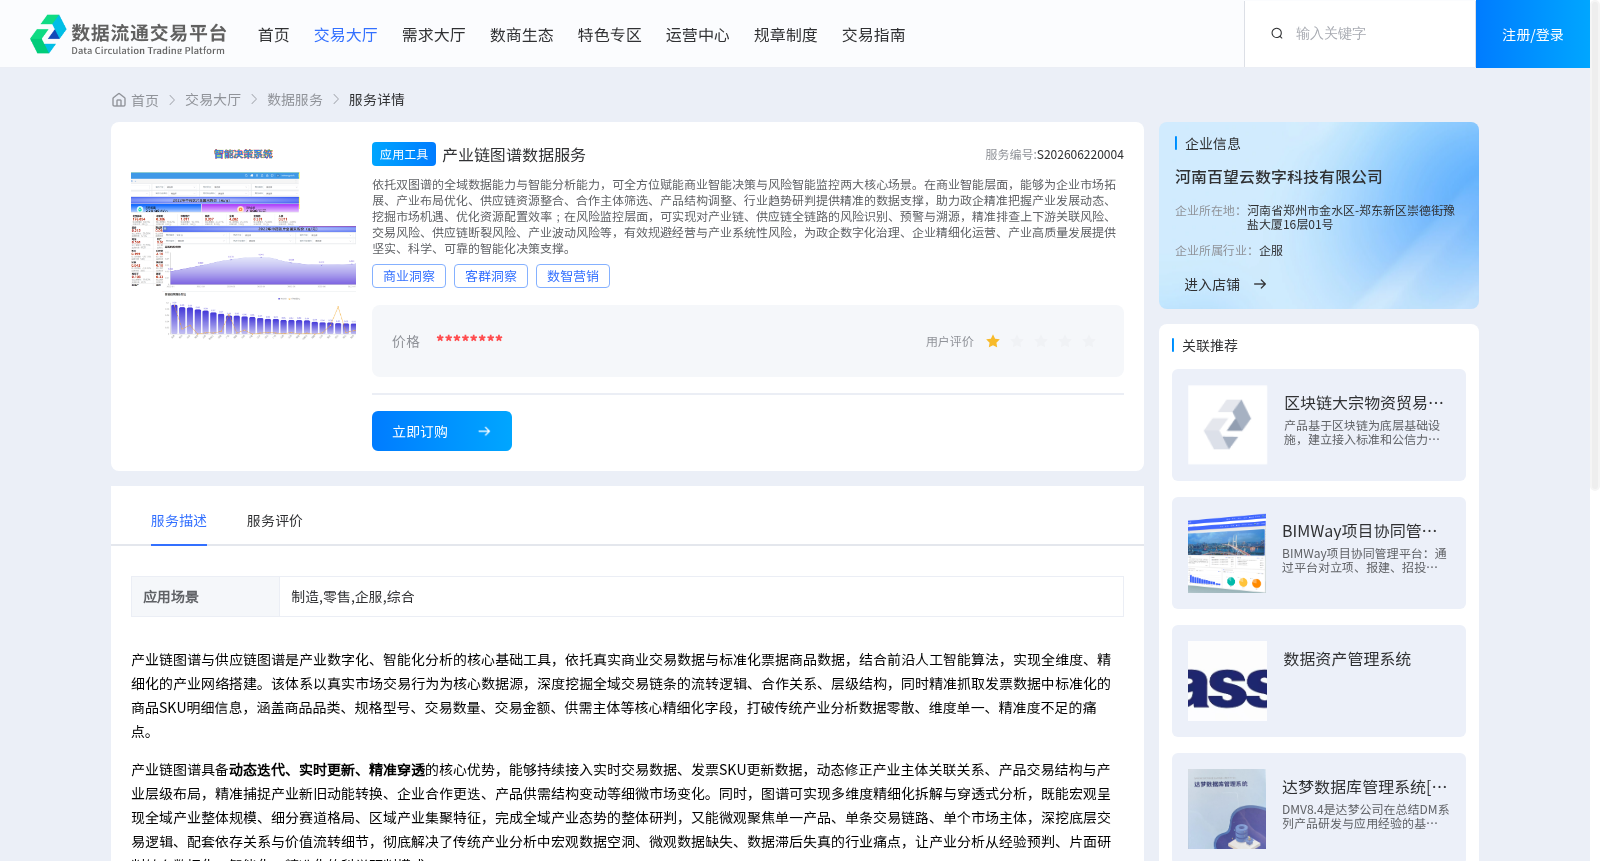Open 交易指南 in the top navigation

pos(873,35)
